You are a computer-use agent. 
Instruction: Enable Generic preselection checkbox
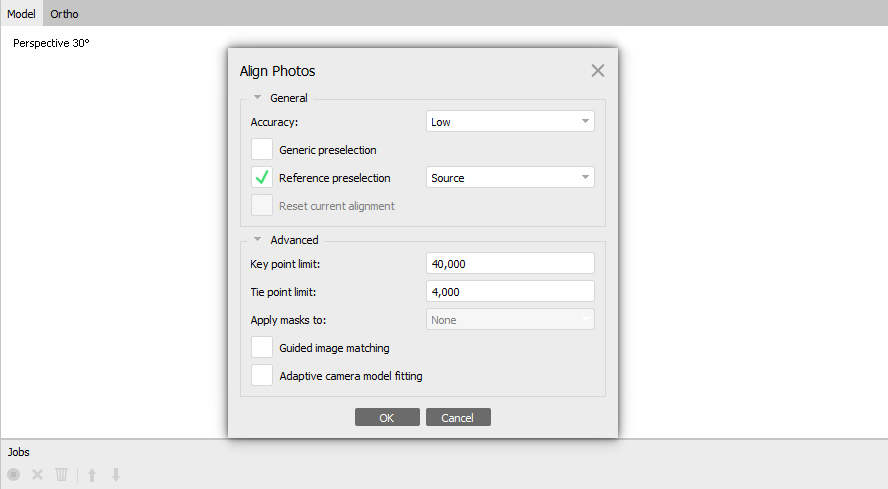coord(262,150)
